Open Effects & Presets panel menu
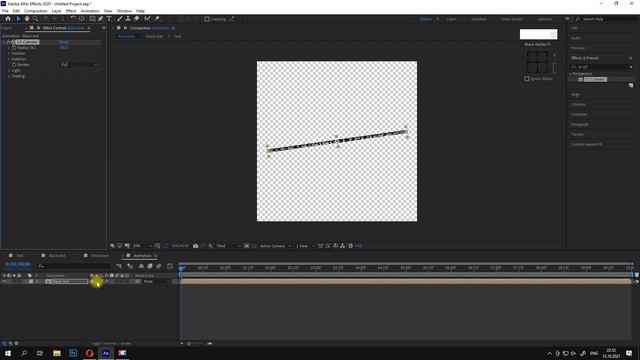Screen dimensions: 640x360 [631, 58]
